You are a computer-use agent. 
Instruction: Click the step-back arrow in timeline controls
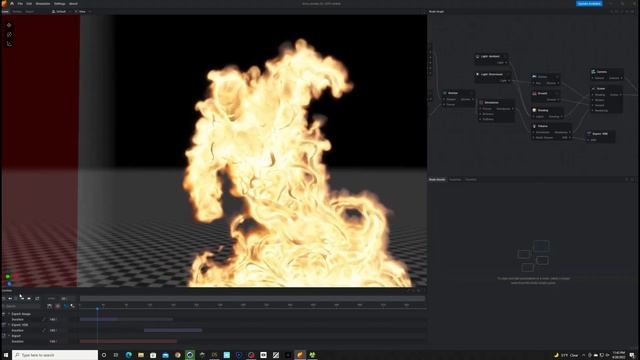coord(10,298)
